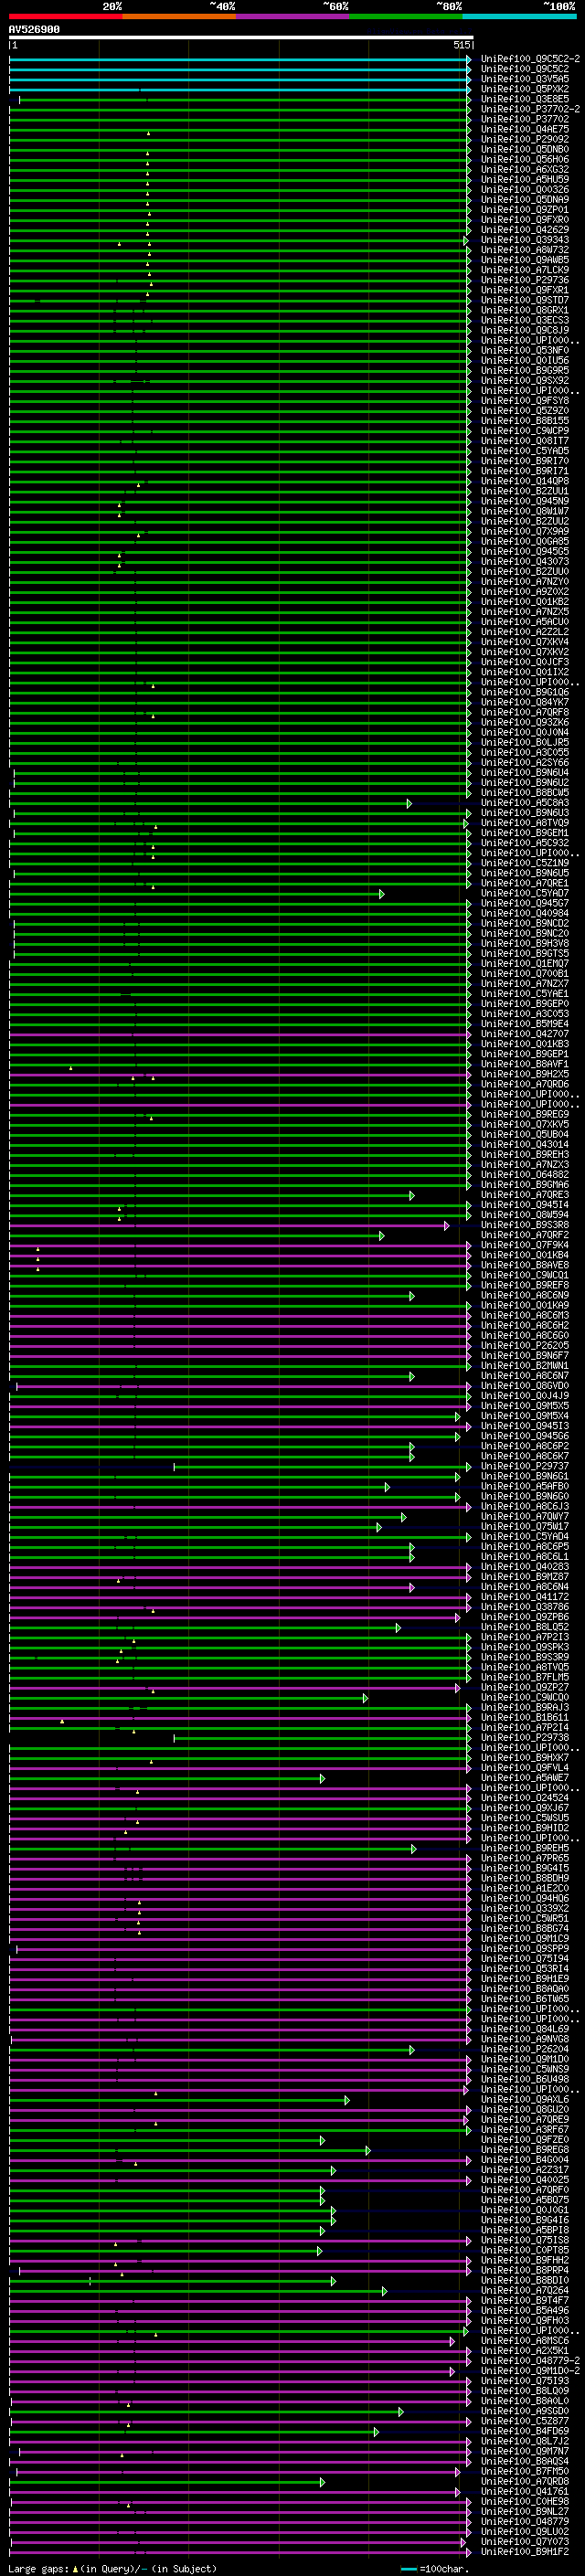Click label UniRef100_A7QWY7
The width and height of the screenshot is (585, 2576).
point(525,1516)
